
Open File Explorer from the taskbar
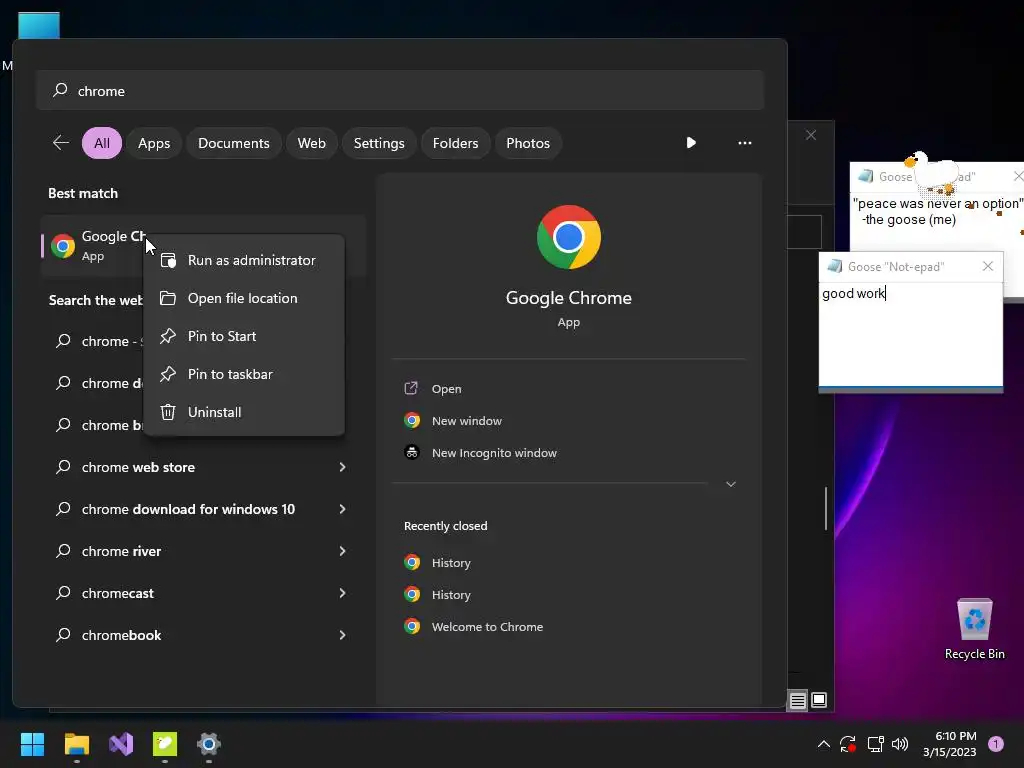click(76, 744)
